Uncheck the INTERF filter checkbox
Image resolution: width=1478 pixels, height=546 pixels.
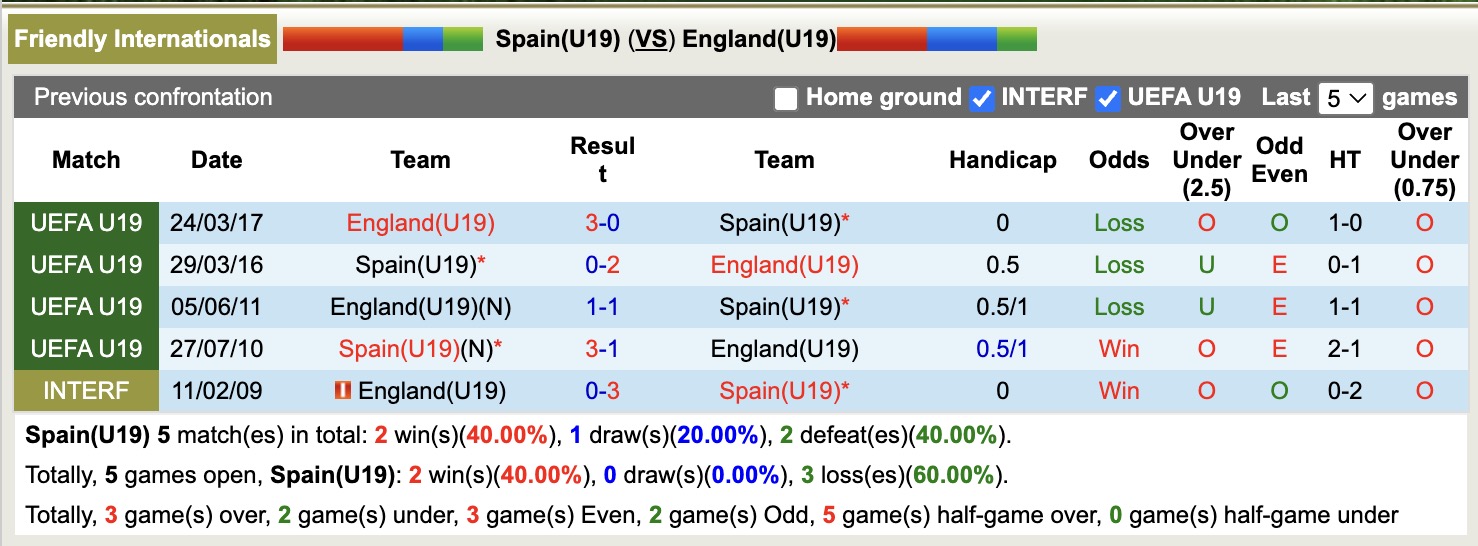(982, 98)
